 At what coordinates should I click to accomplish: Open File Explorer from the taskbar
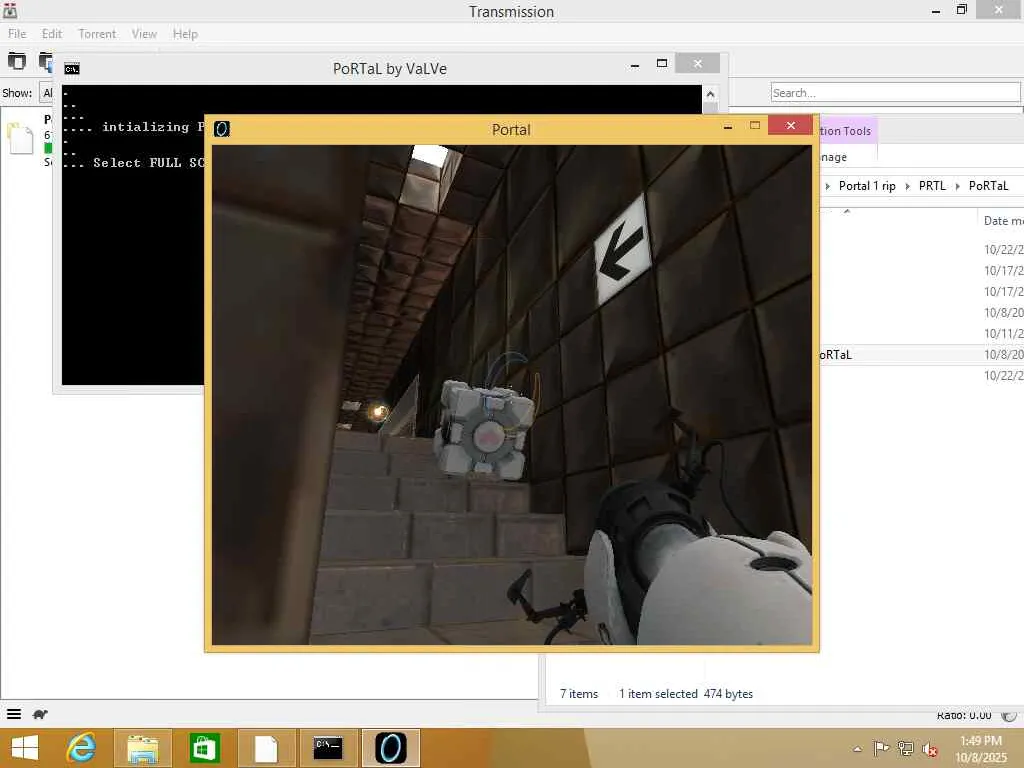click(143, 748)
